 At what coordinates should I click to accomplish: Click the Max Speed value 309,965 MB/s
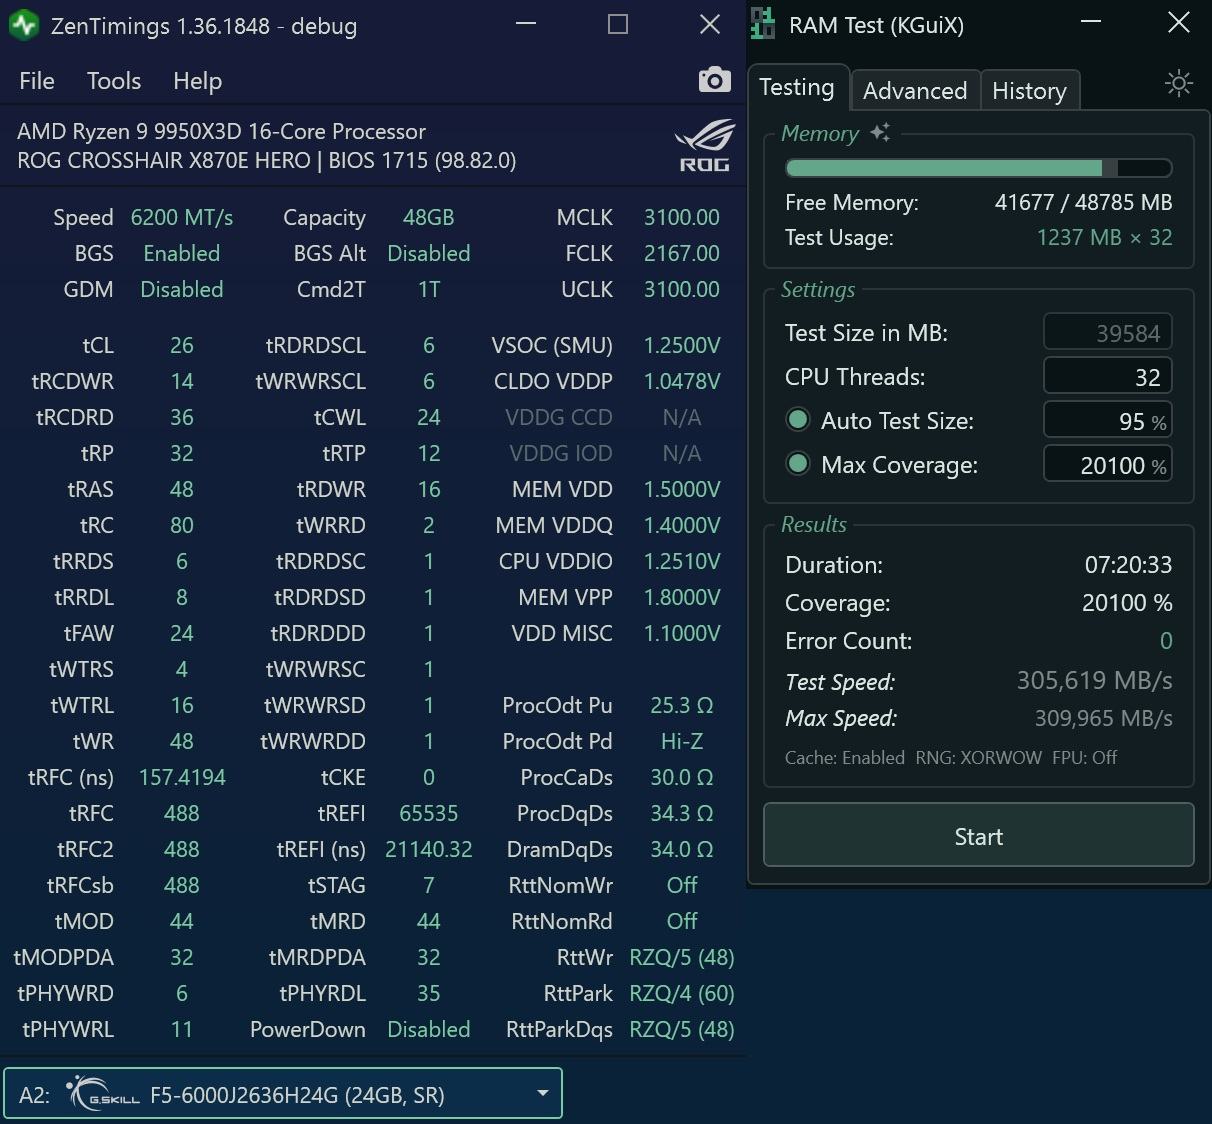coord(1103,718)
